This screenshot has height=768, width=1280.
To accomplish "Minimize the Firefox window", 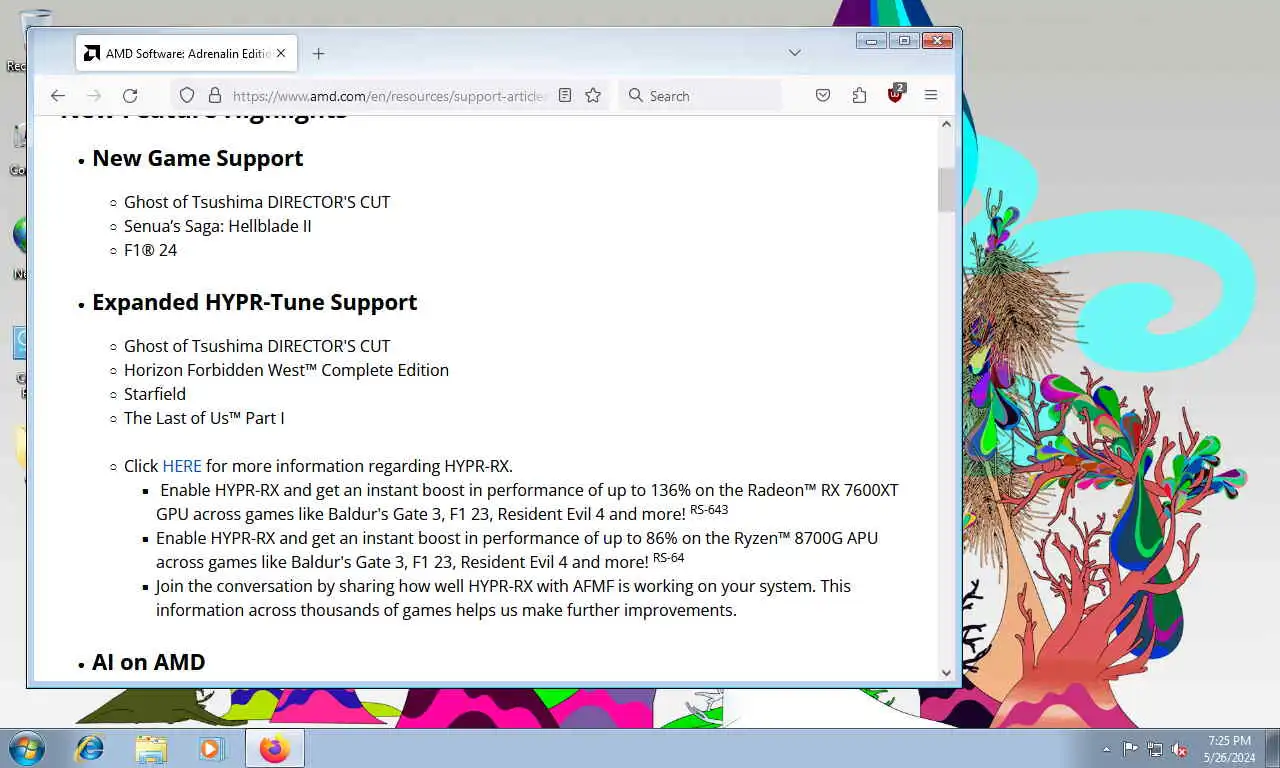I will 870,41.
